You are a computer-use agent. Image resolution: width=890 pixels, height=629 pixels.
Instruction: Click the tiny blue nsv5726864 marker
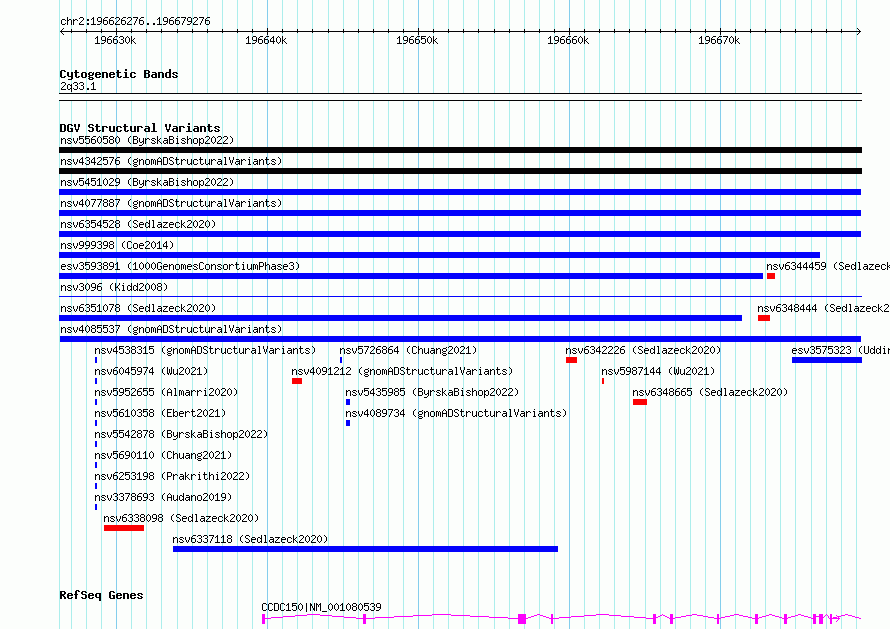click(341, 360)
